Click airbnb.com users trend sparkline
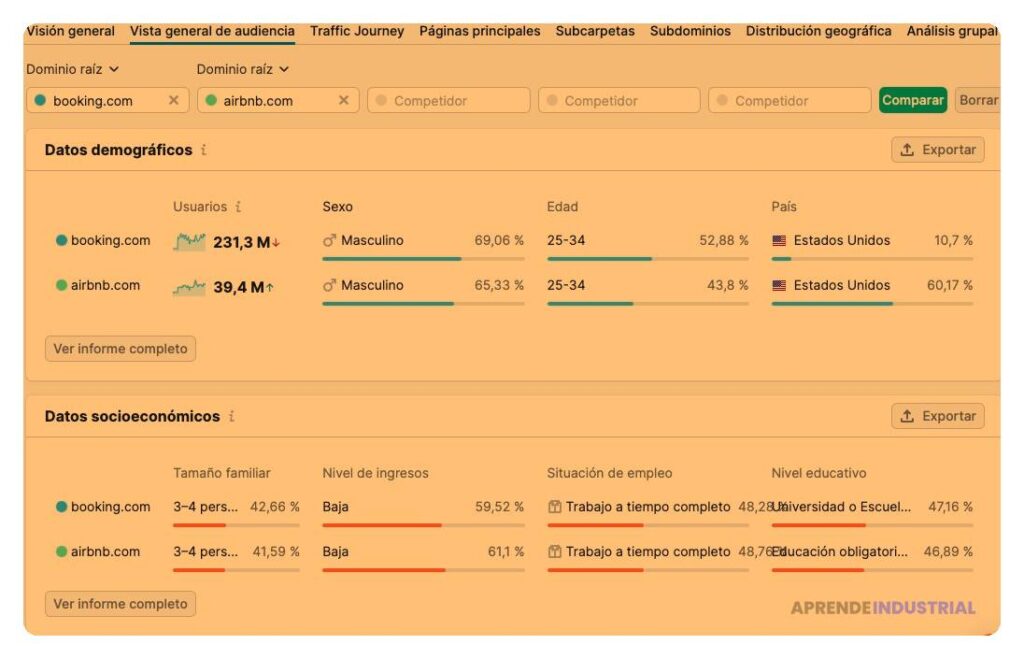 pos(189,287)
